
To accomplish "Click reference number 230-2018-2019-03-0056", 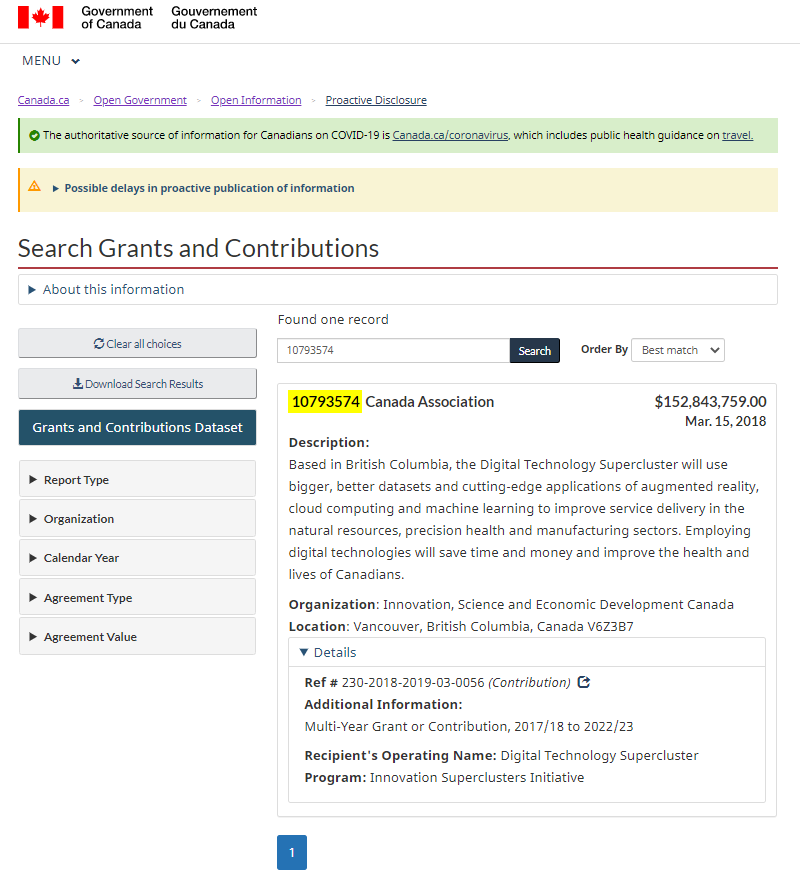I will [413, 682].
